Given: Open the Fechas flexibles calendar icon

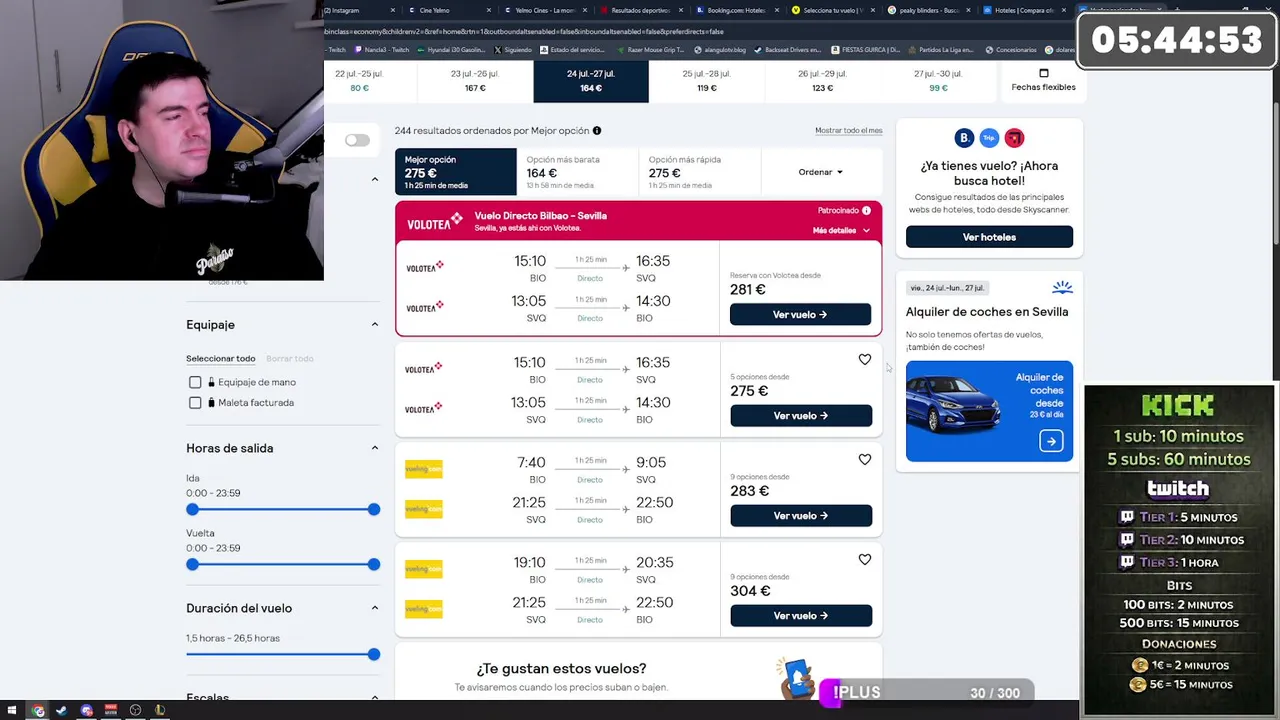Looking at the screenshot, I should 1043,73.
